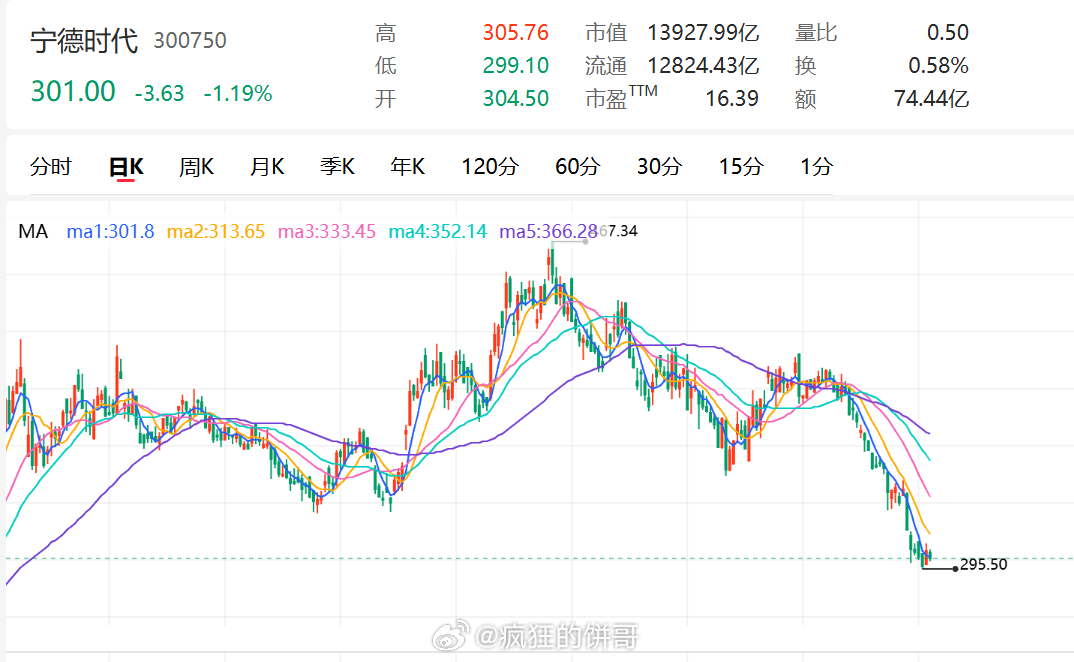Viewport: 1074px width, 662px height.
Task: Click the turnover rate 0.58%
Action: click(x=938, y=65)
